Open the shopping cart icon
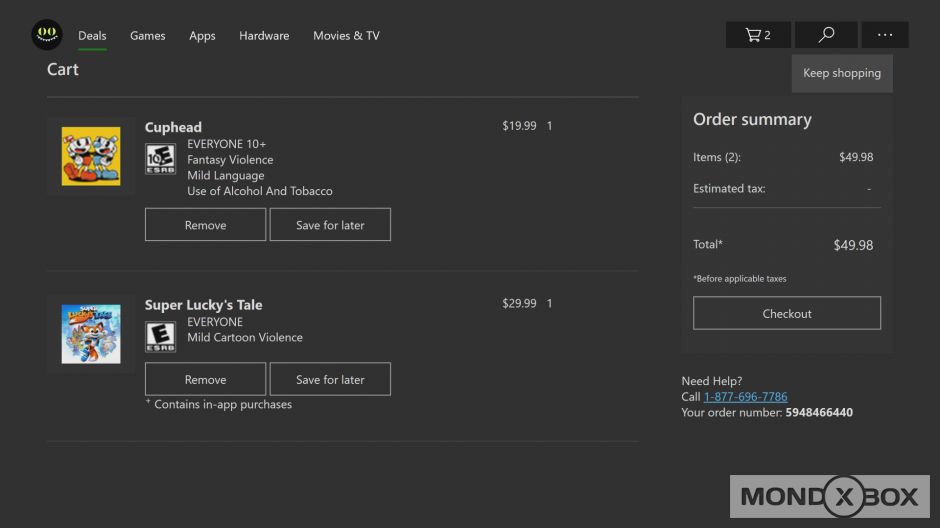The height and width of the screenshot is (528, 940). [x=758, y=35]
